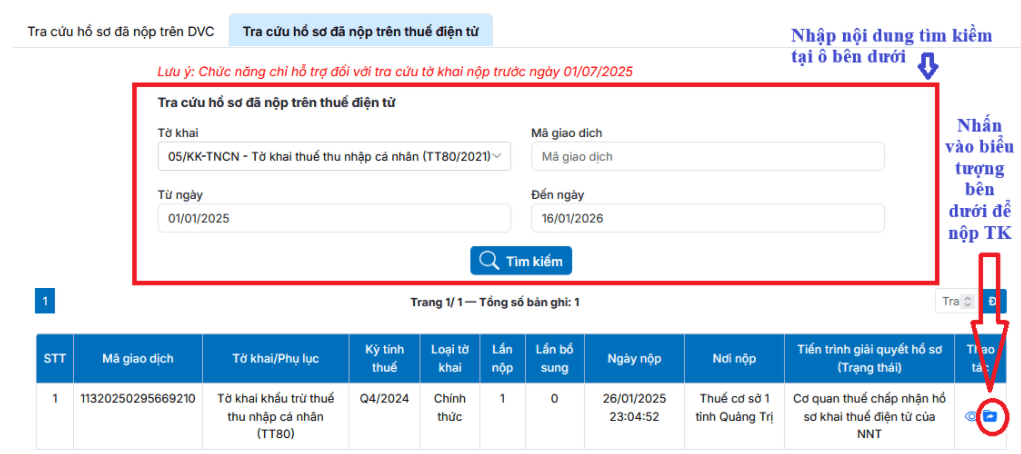Select tab Tra cứu hồ sơ trên thuế điện tử
This screenshot has height=454, width=1021.
(360, 31)
